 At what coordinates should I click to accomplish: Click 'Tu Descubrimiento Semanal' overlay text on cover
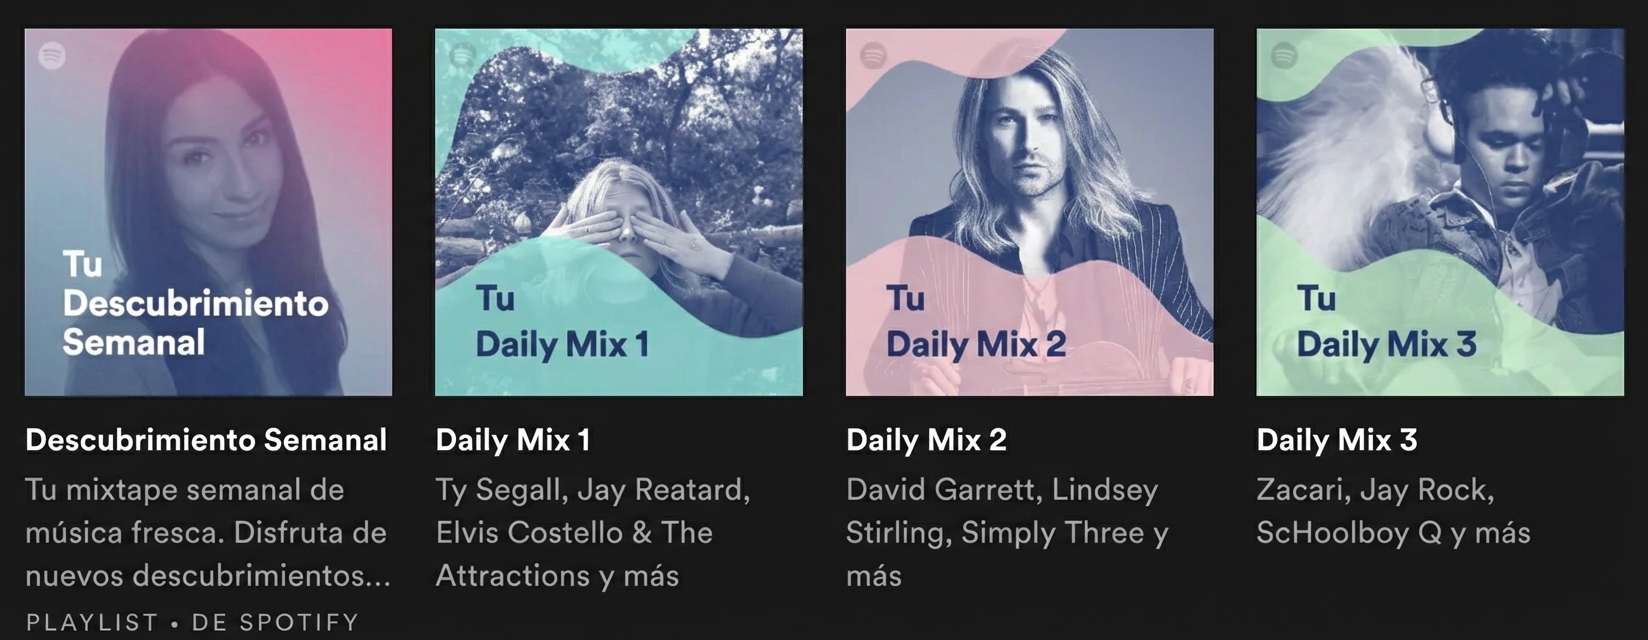195,303
